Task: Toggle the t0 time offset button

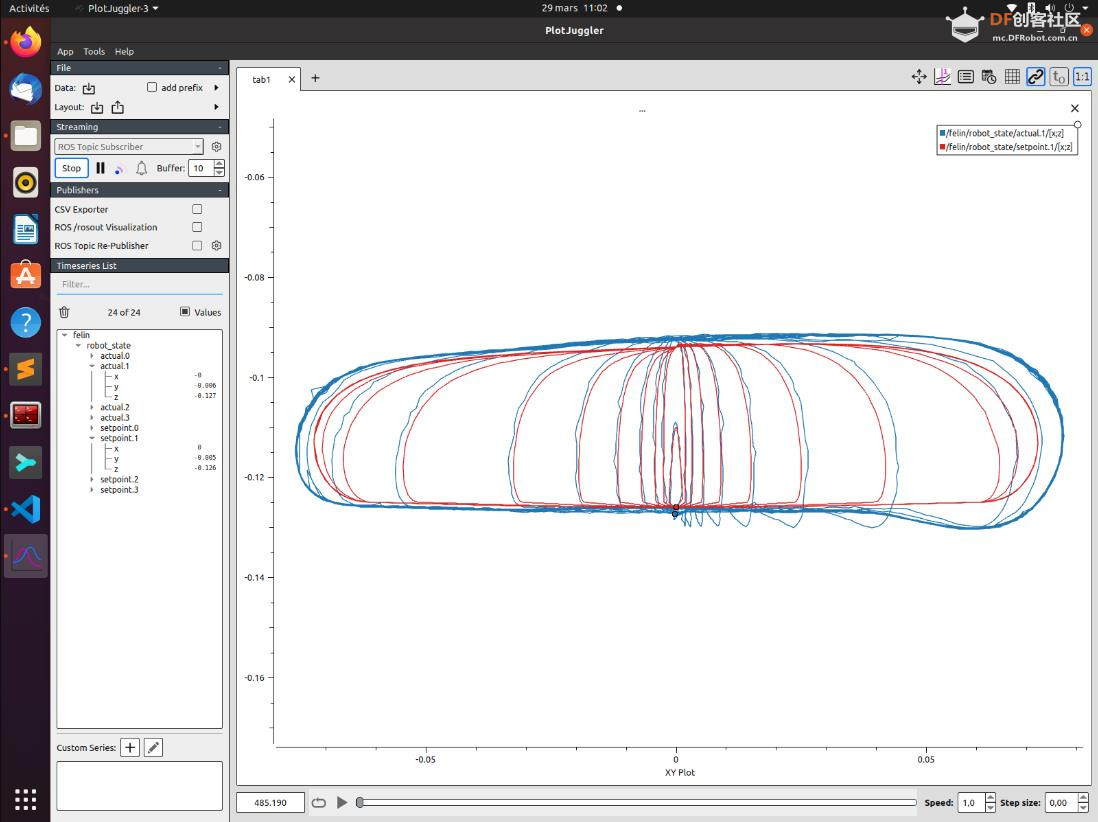Action: click(x=1059, y=77)
